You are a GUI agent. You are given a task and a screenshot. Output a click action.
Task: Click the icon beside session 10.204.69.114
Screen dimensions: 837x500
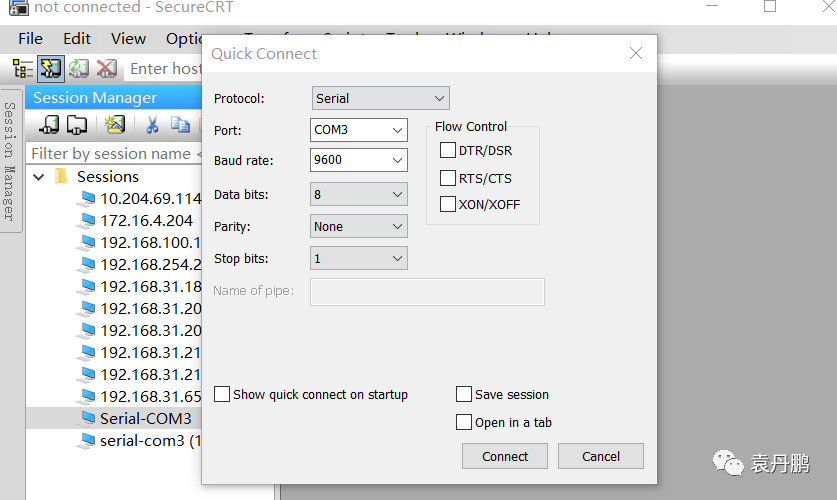tap(86, 199)
